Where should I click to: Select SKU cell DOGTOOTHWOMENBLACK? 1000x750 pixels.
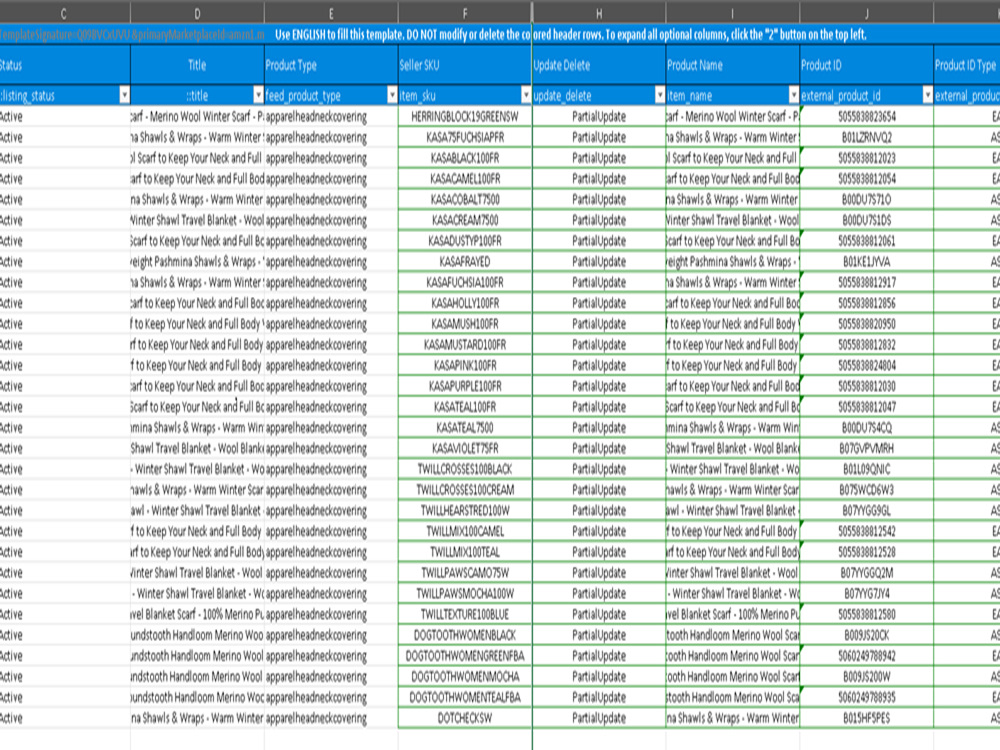click(465, 635)
